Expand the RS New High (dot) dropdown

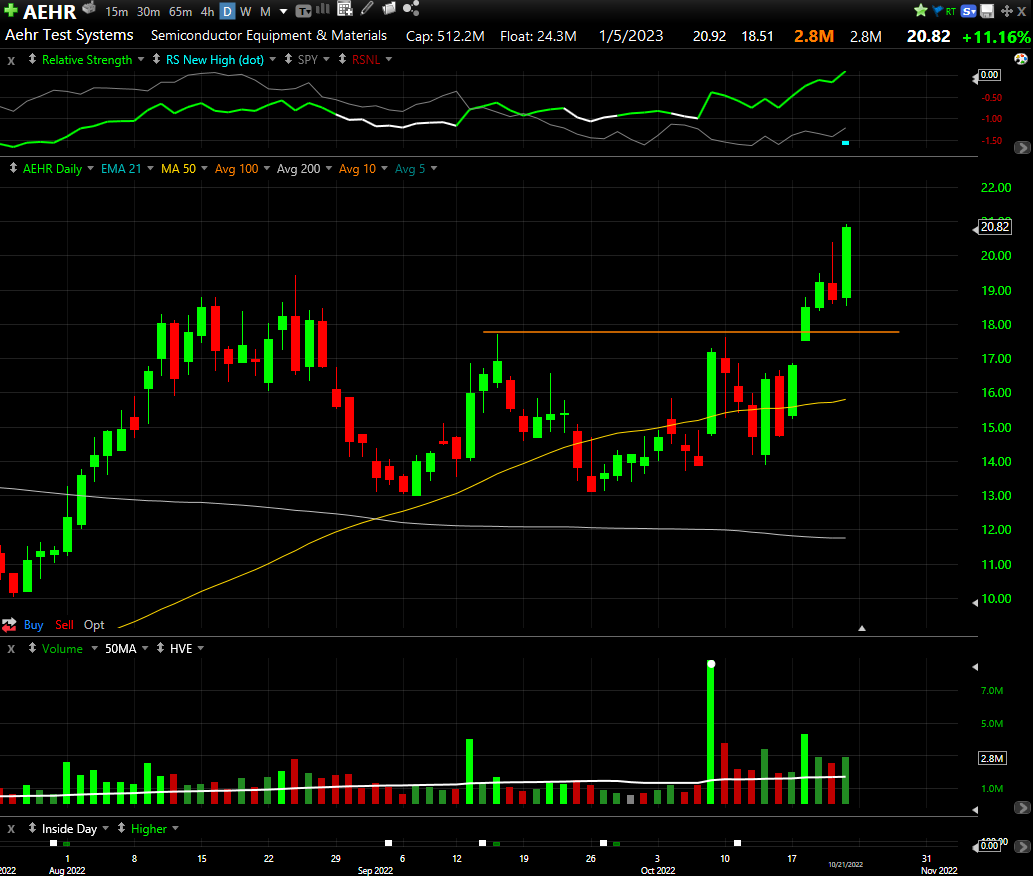[272, 59]
